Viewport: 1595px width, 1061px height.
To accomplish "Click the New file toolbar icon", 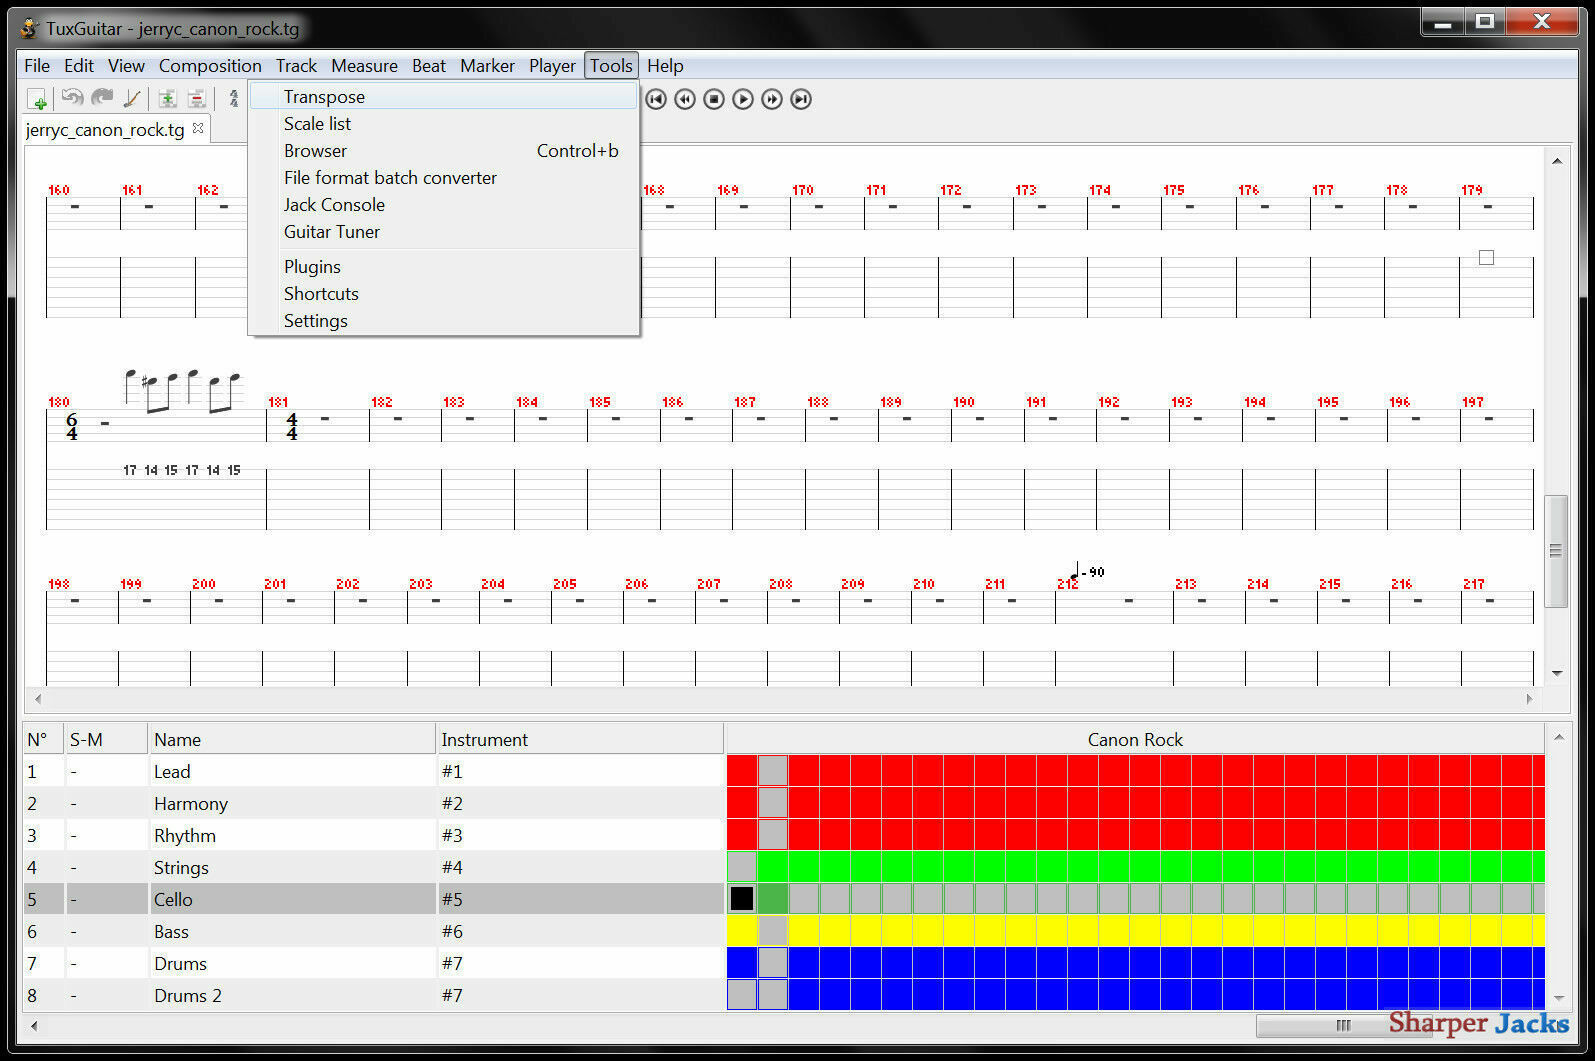I will 37,99.
